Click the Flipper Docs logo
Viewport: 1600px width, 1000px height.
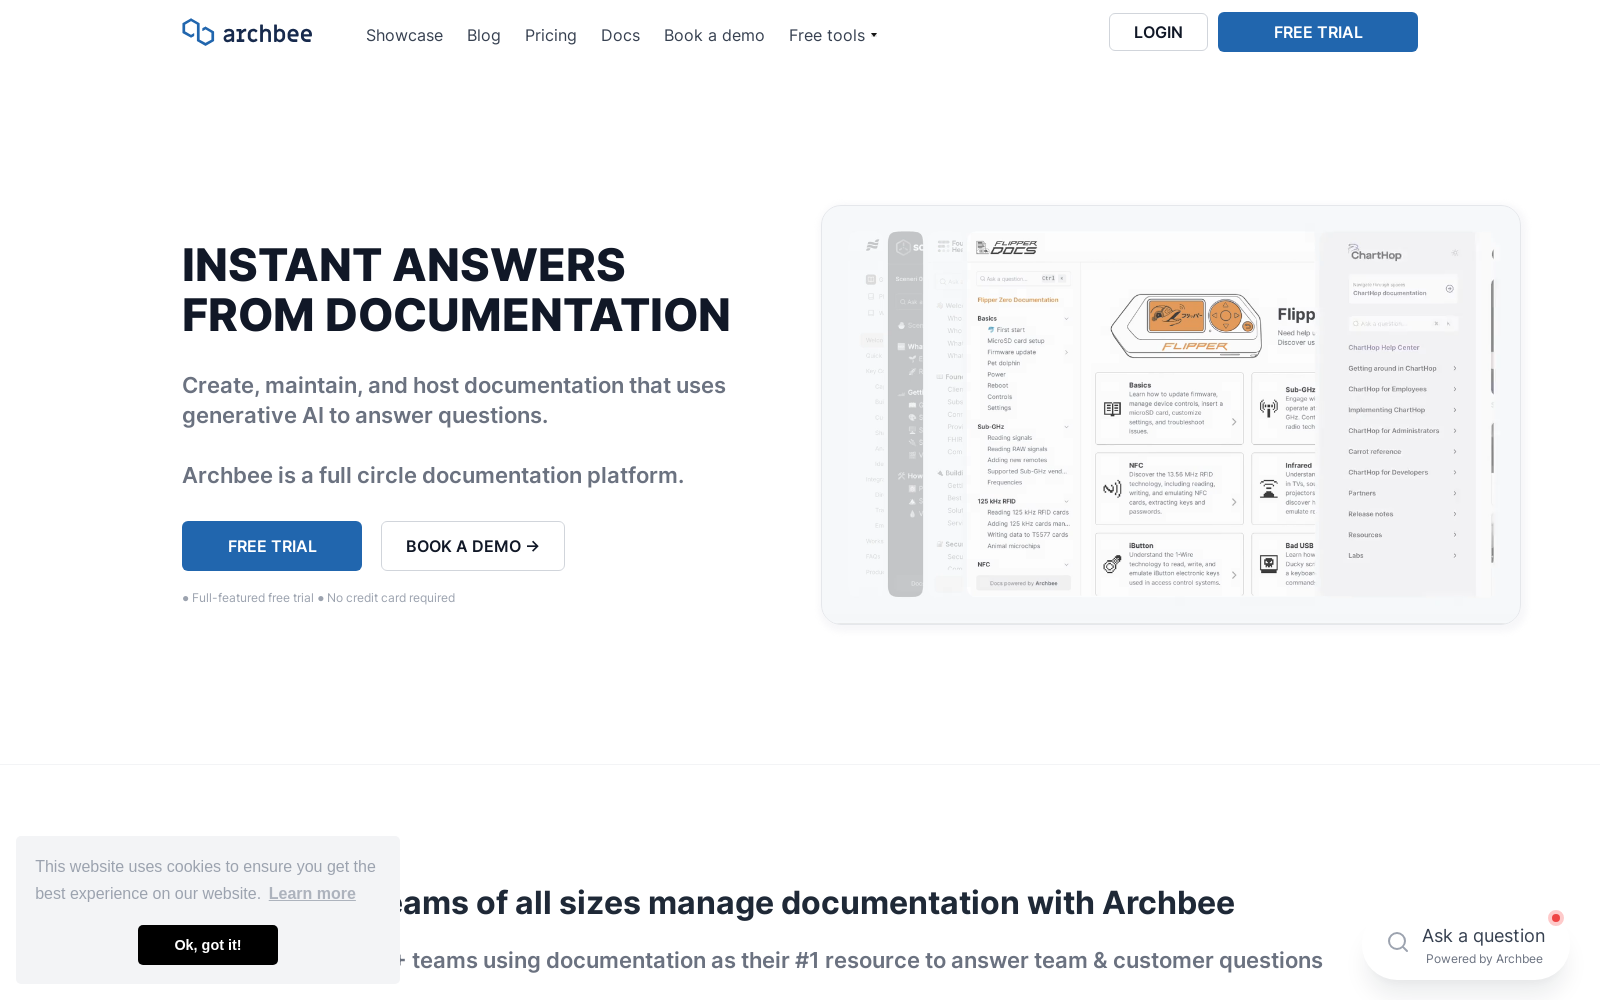pyautogui.click(x=1008, y=248)
